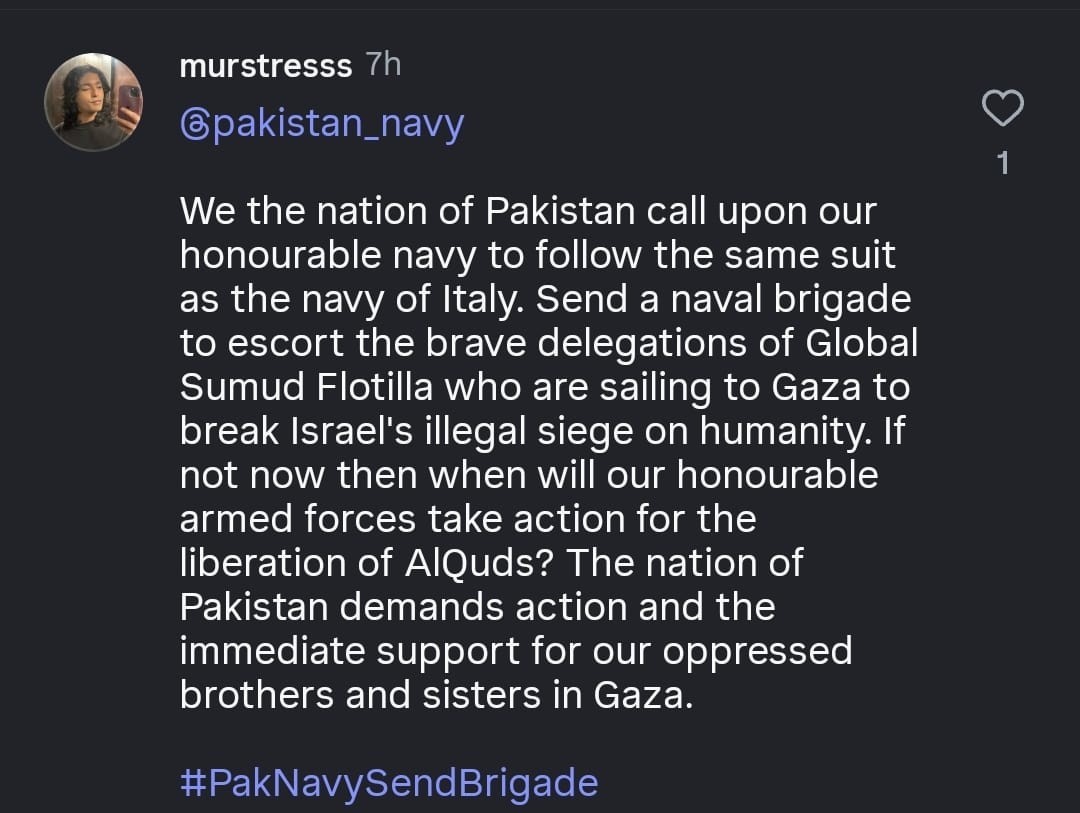Click the 7h timestamp
The image size is (1080, 813).
[383, 65]
